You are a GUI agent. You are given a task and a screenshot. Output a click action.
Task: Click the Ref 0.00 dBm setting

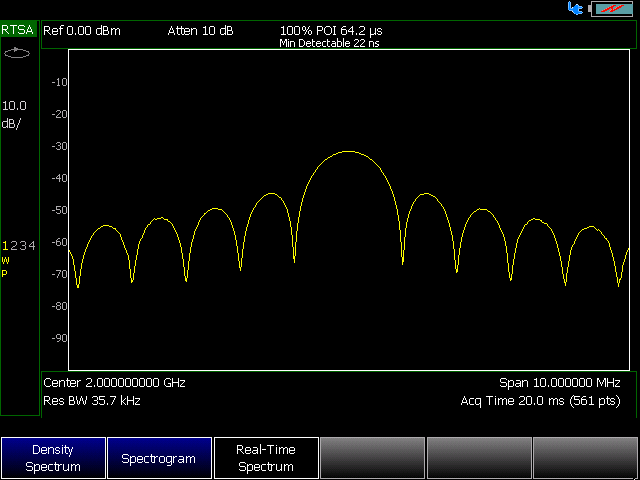(82, 31)
